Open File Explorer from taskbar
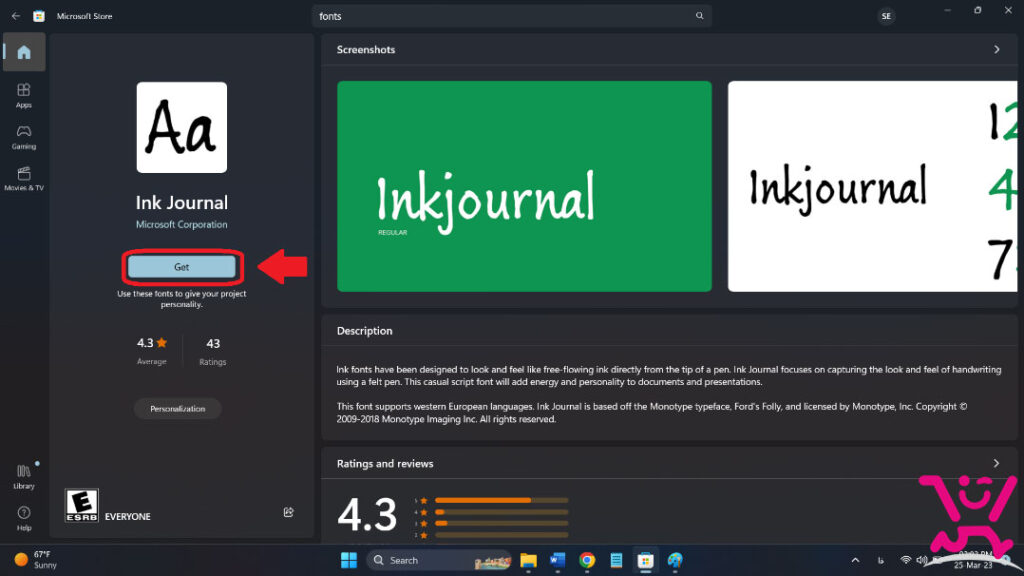The width and height of the screenshot is (1024, 576). tap(528, 560)
